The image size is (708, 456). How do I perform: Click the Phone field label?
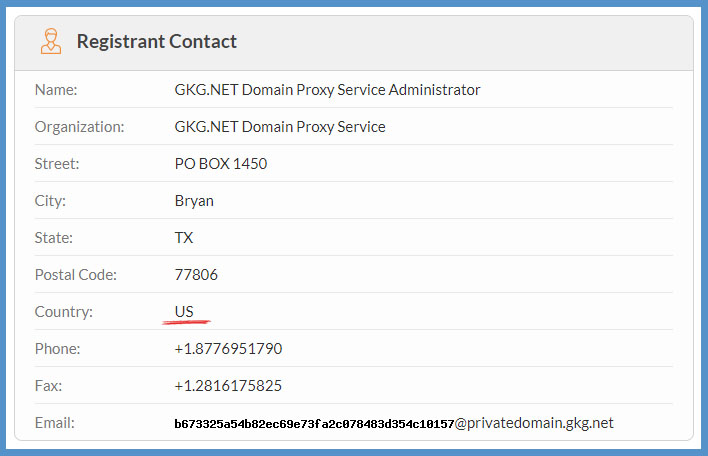58,349
